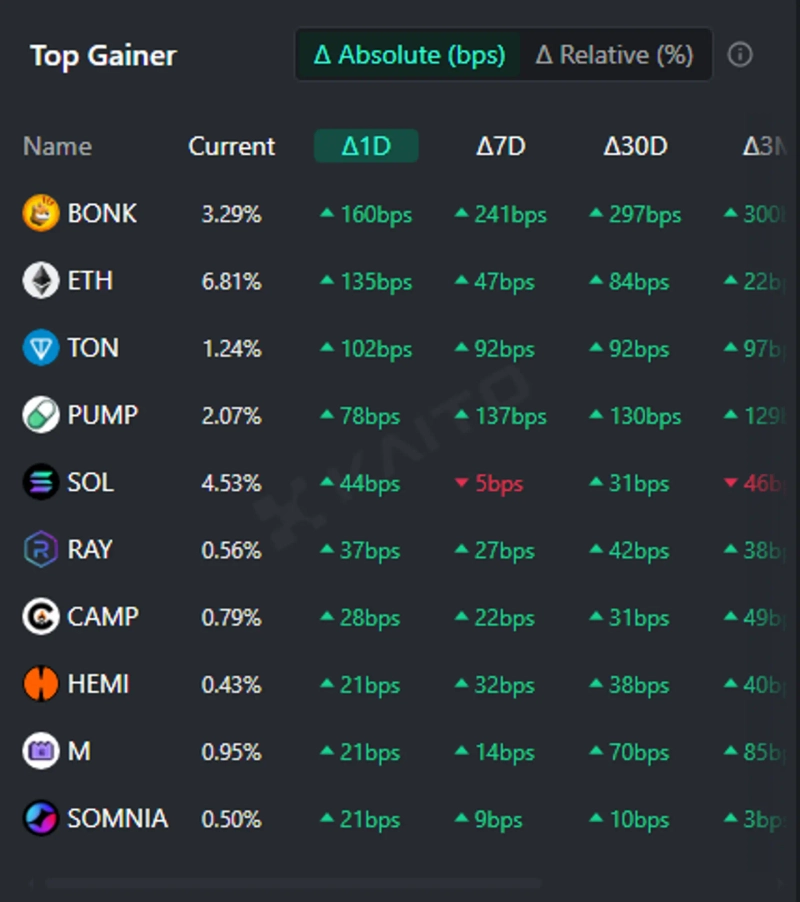Click the BONK token icon
This screenshot has width=800, height=902.
point(41,214)
